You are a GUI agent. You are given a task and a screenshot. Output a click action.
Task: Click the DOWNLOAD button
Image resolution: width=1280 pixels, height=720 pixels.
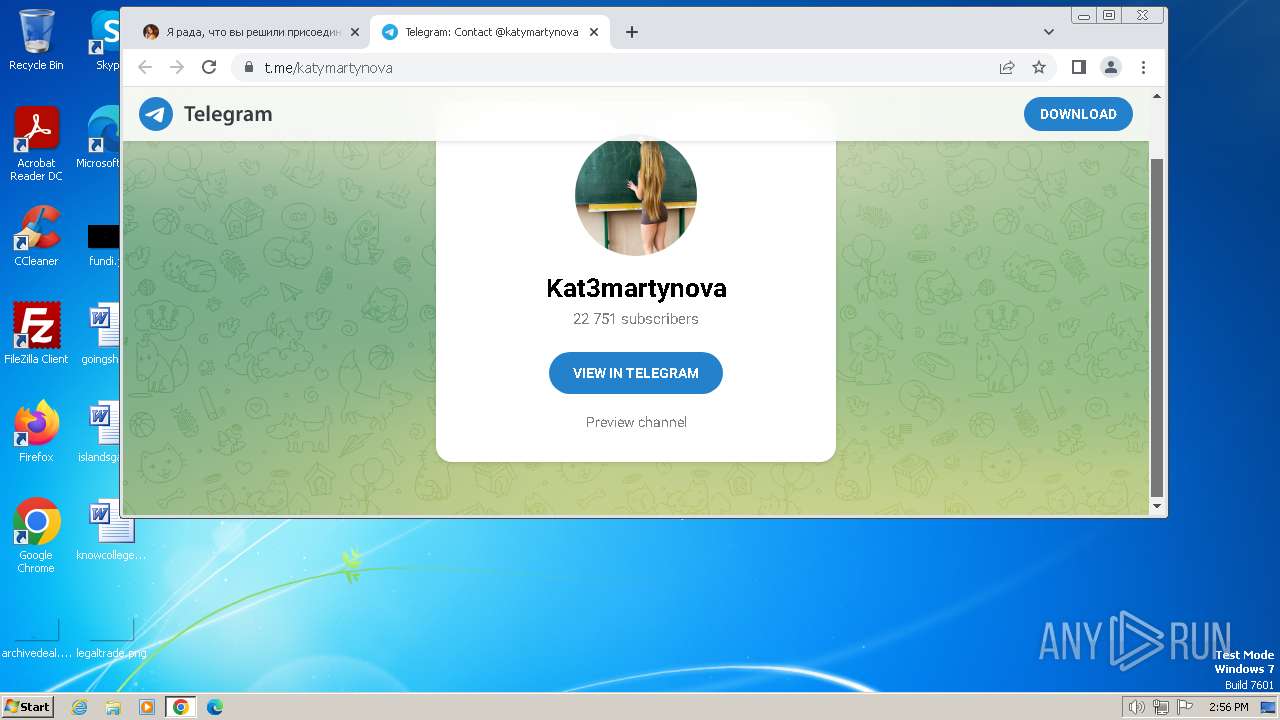pos(1078,114)
